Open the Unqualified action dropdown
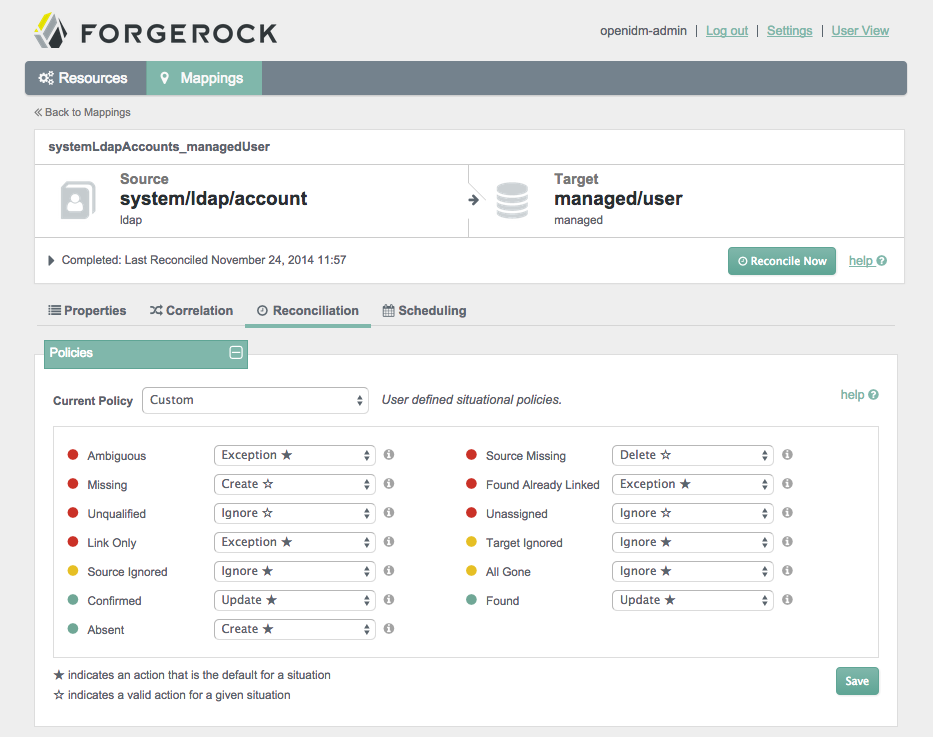Image resolution: width=933 pixels, height=737 pixels. [x=295, y=513]
